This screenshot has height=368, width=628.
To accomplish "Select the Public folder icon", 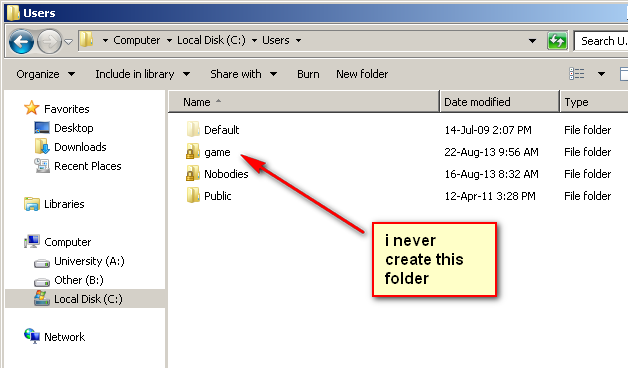I will 193,195.
